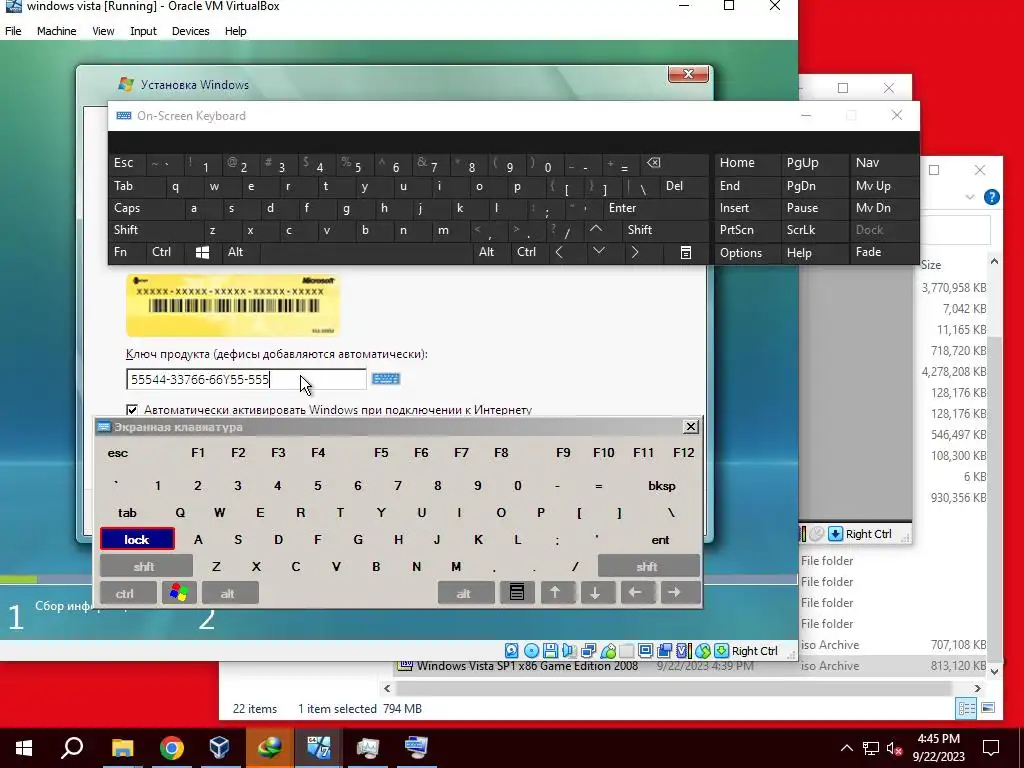Screen dimensions: 1024x768
Task: Open File Explorer from the Windows taskbar
Action: click(x=122, y=748)
